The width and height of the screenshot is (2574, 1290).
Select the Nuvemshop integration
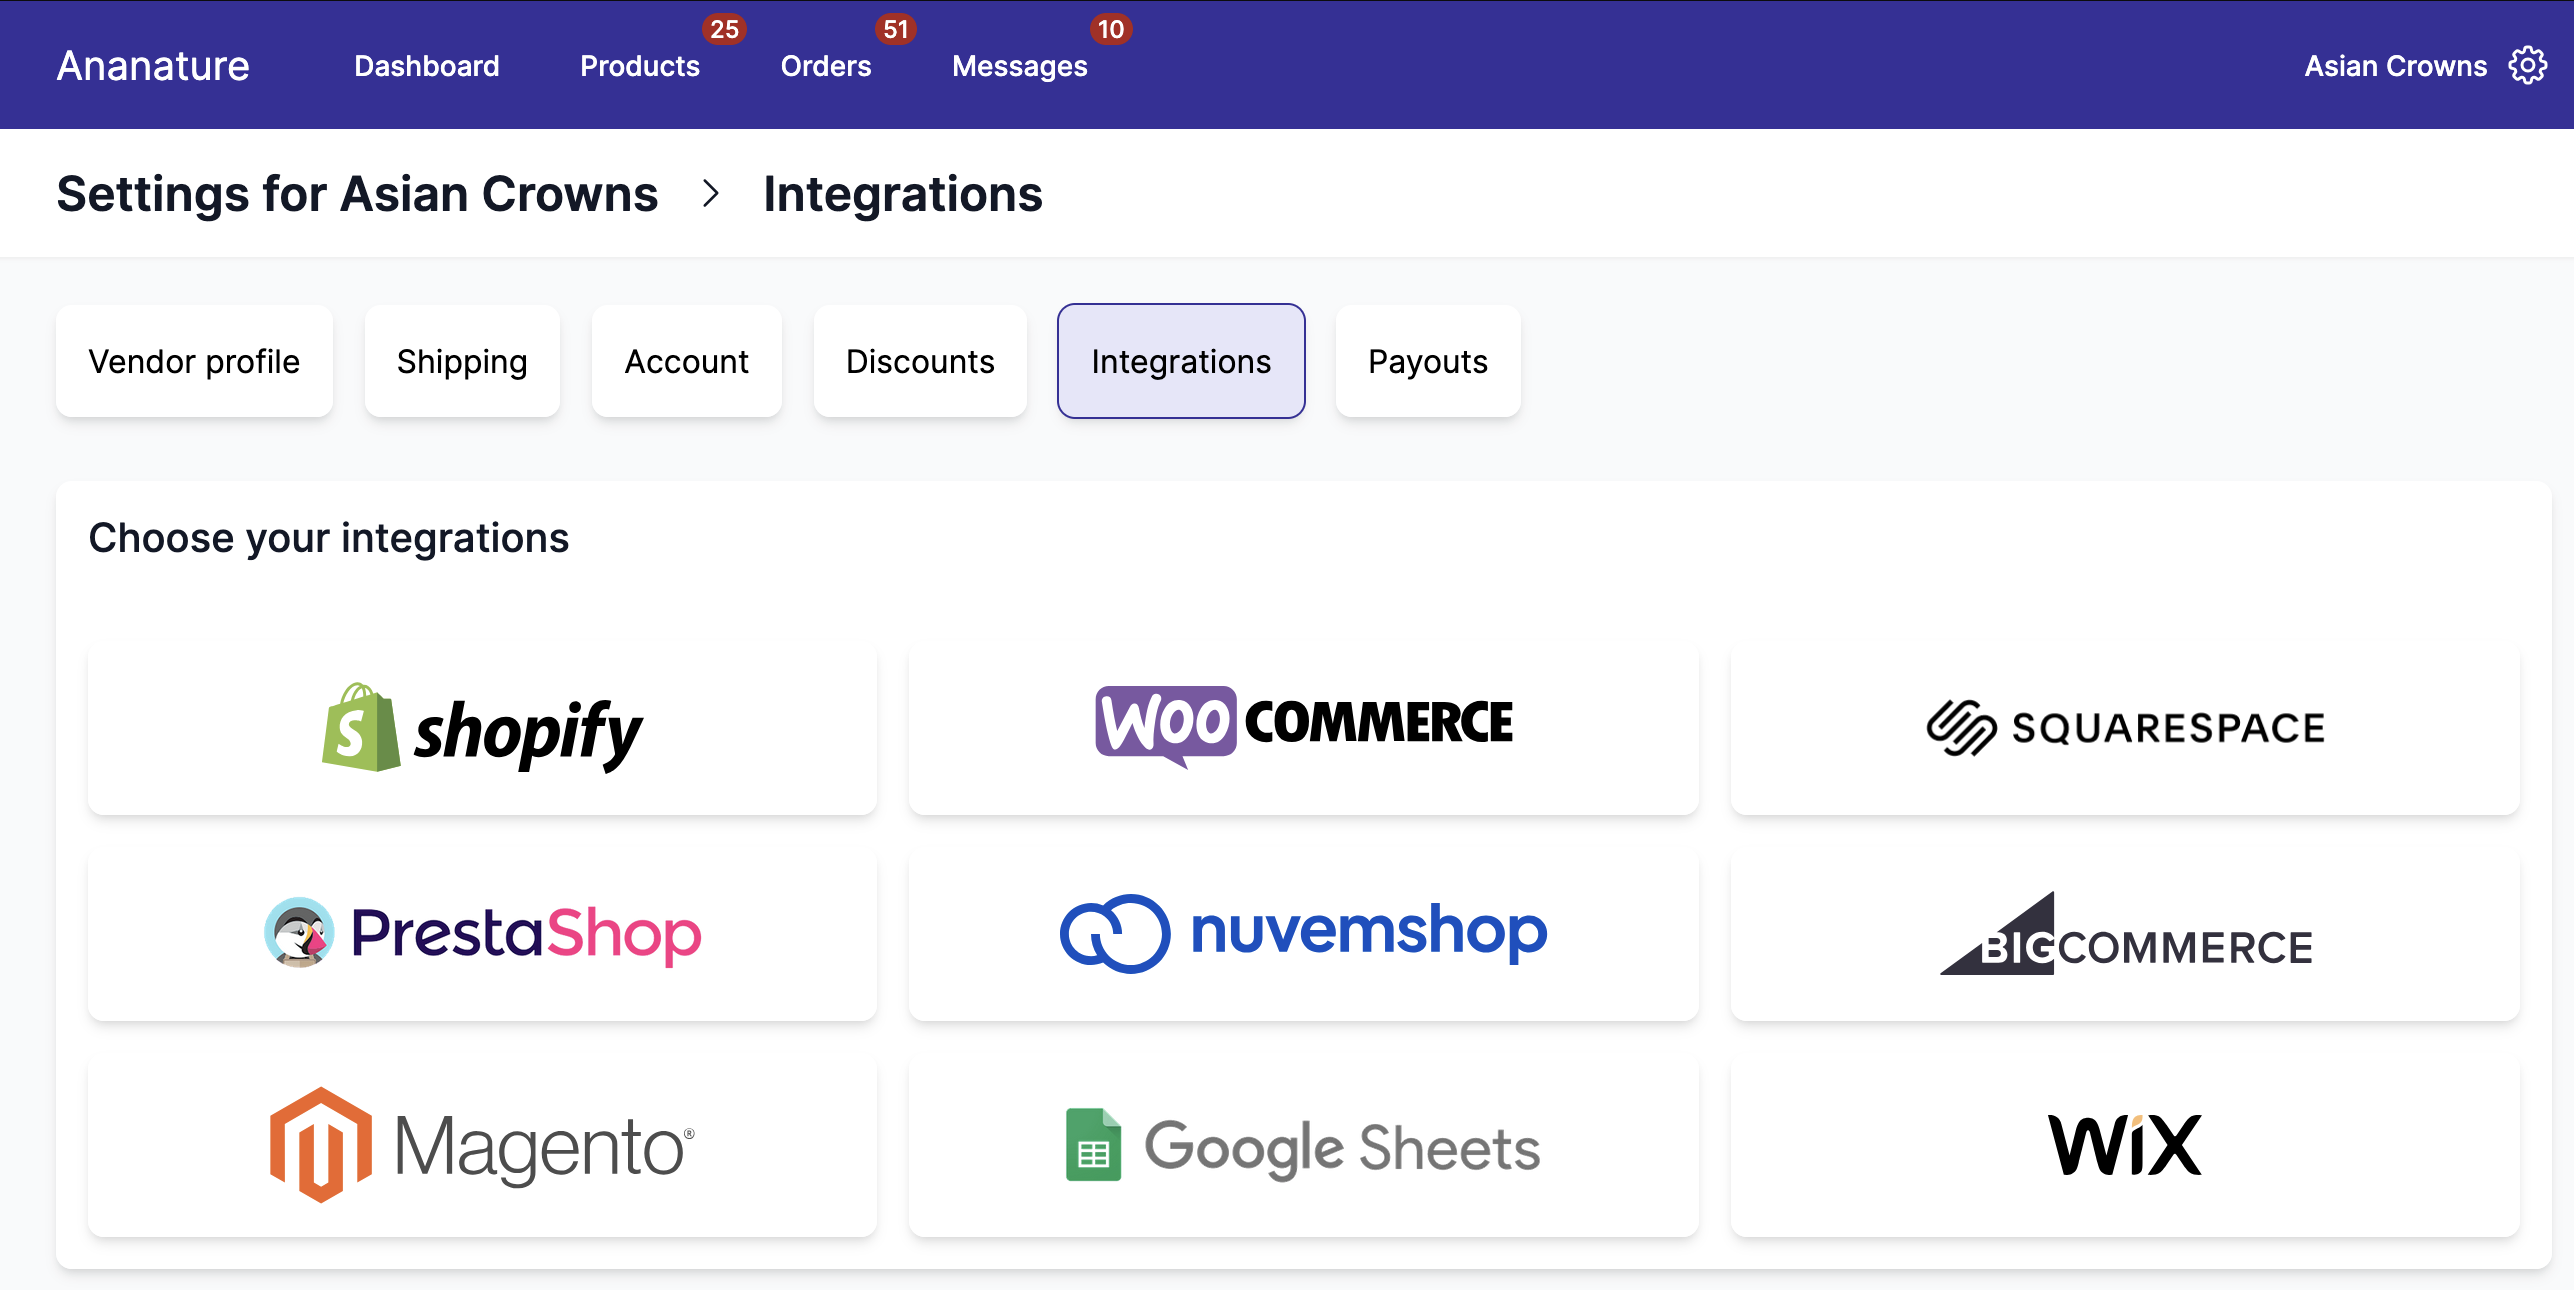click(x=1302, y=933)
